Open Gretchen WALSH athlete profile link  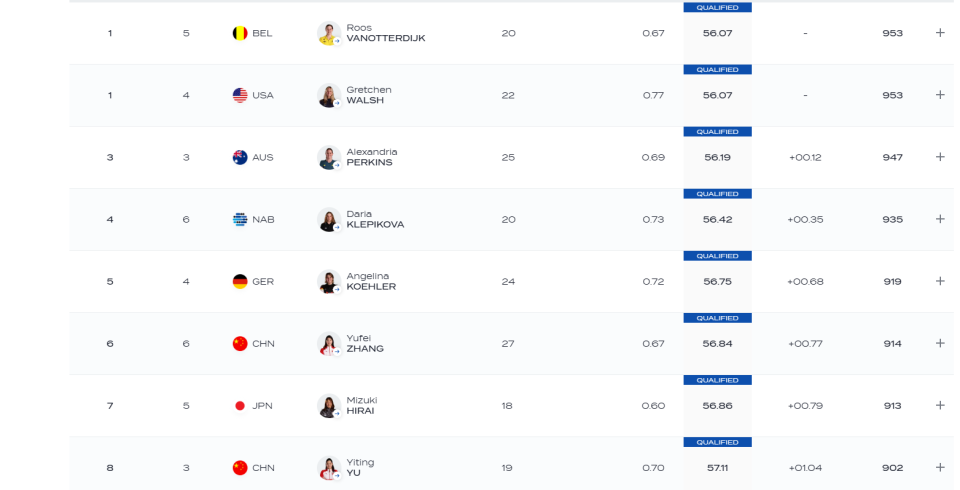coord(369,95)
